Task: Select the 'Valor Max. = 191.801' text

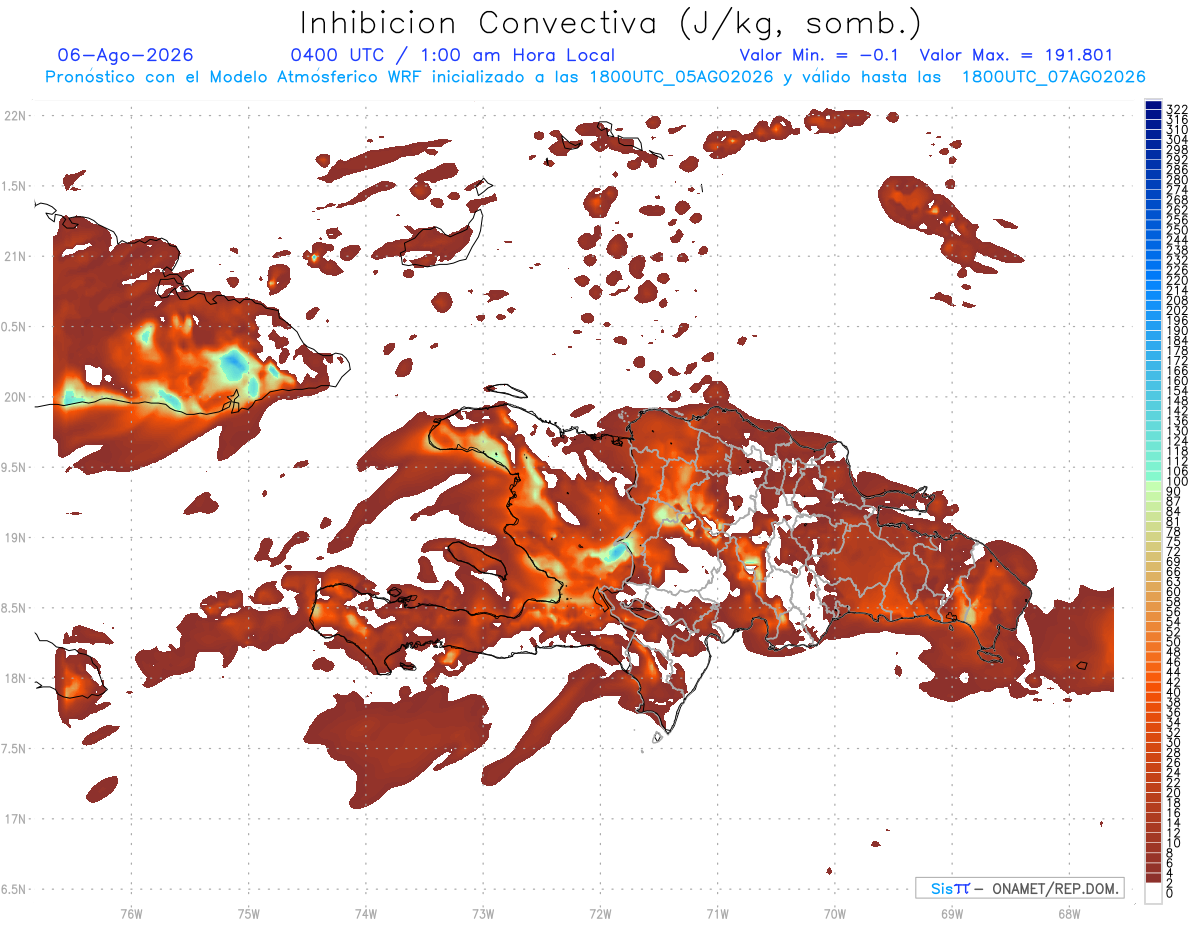Action: coord(1016,56)
